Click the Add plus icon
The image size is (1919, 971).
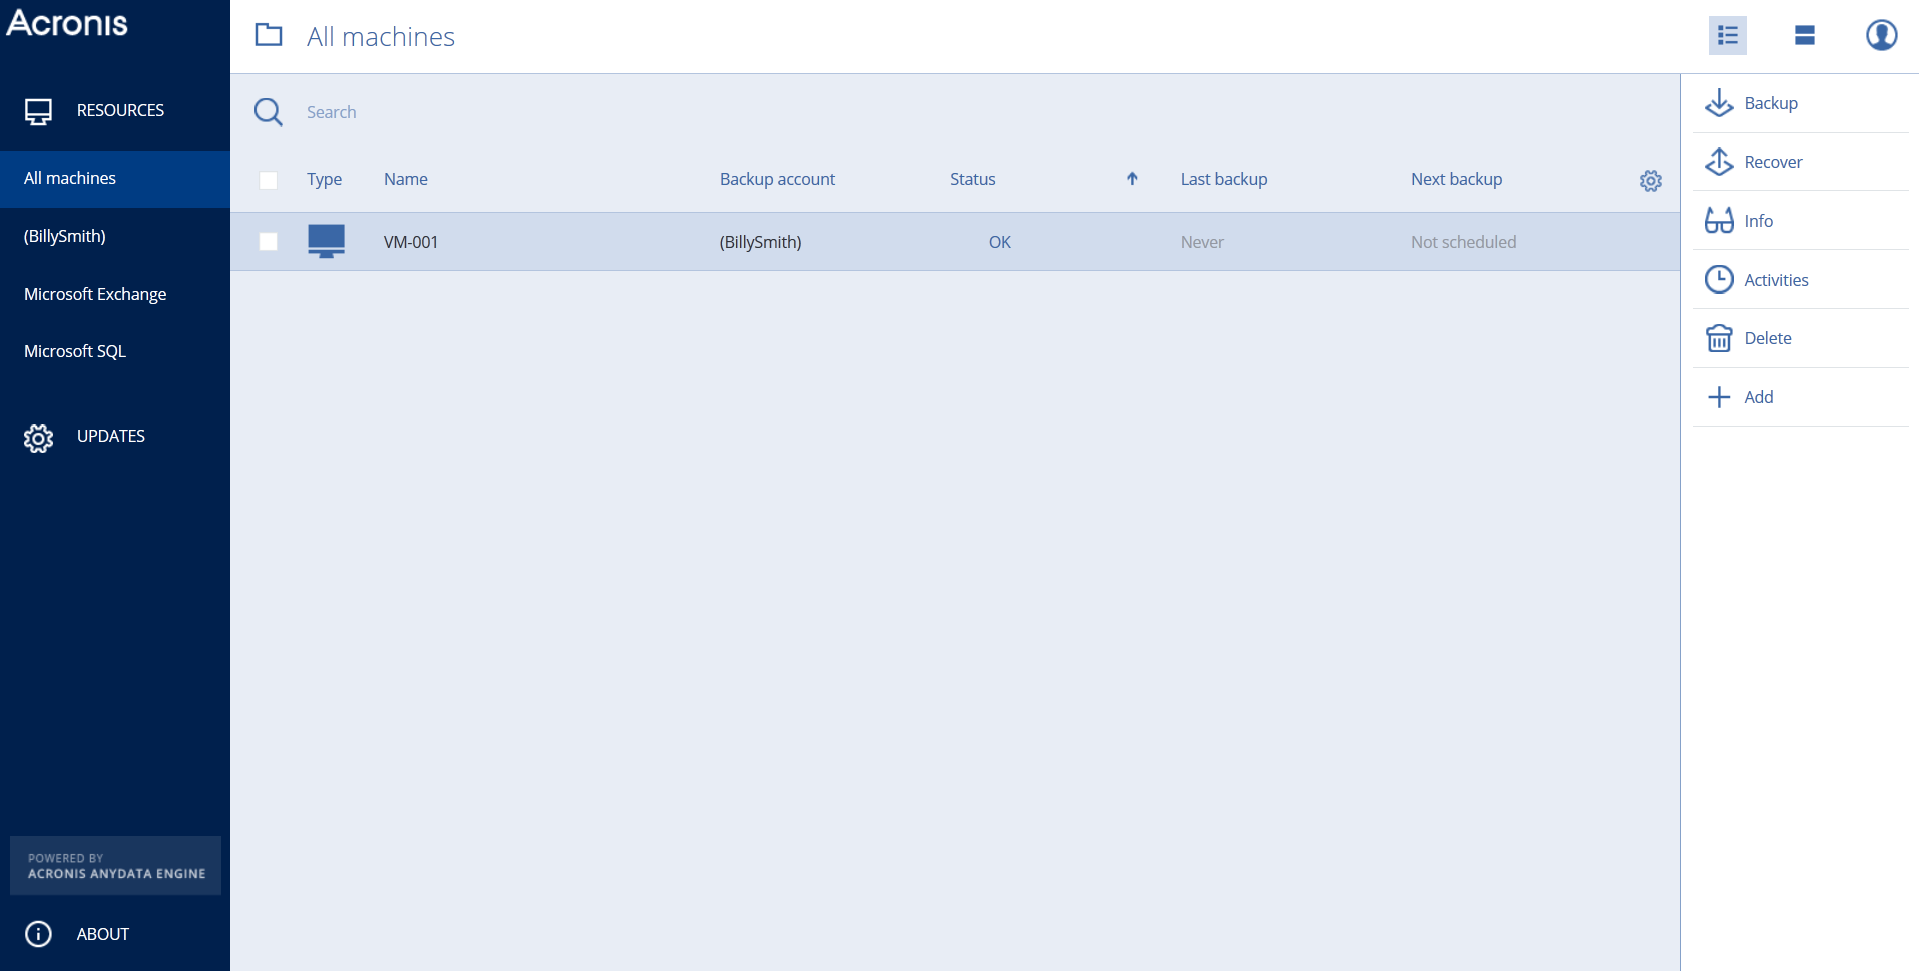click(x=1719, y=397)
